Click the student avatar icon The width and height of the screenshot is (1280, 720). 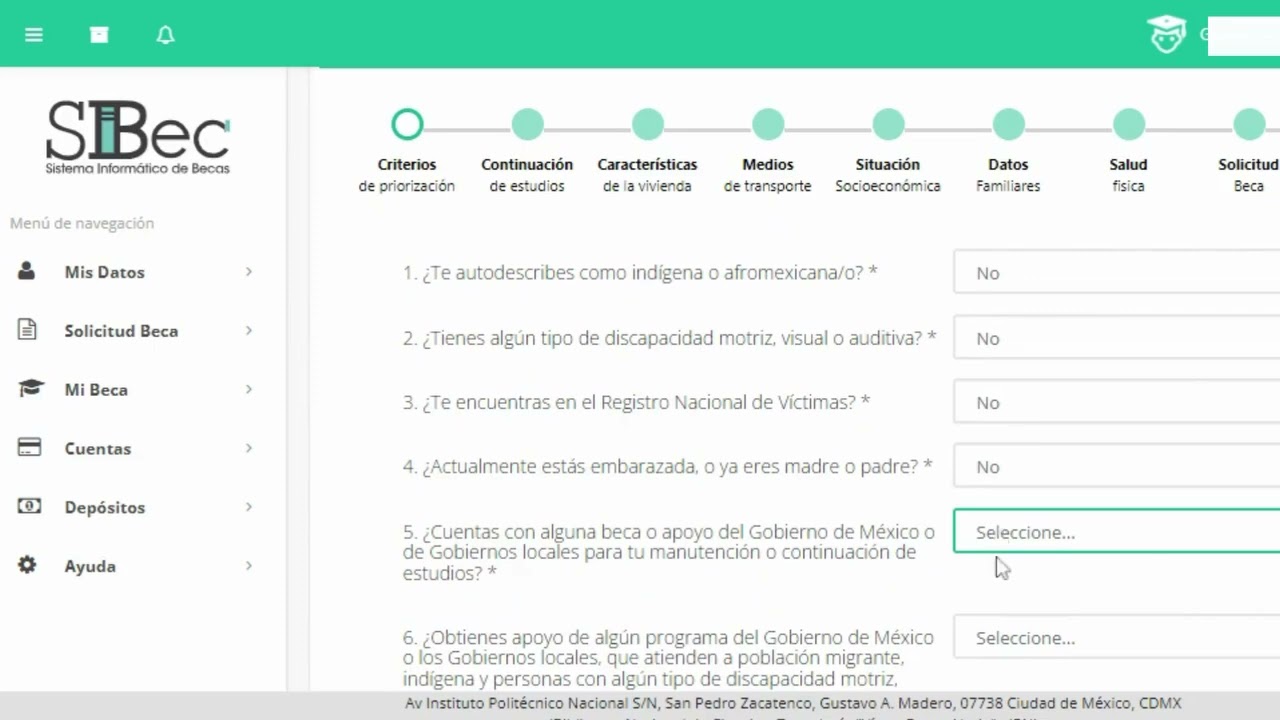1166,34
